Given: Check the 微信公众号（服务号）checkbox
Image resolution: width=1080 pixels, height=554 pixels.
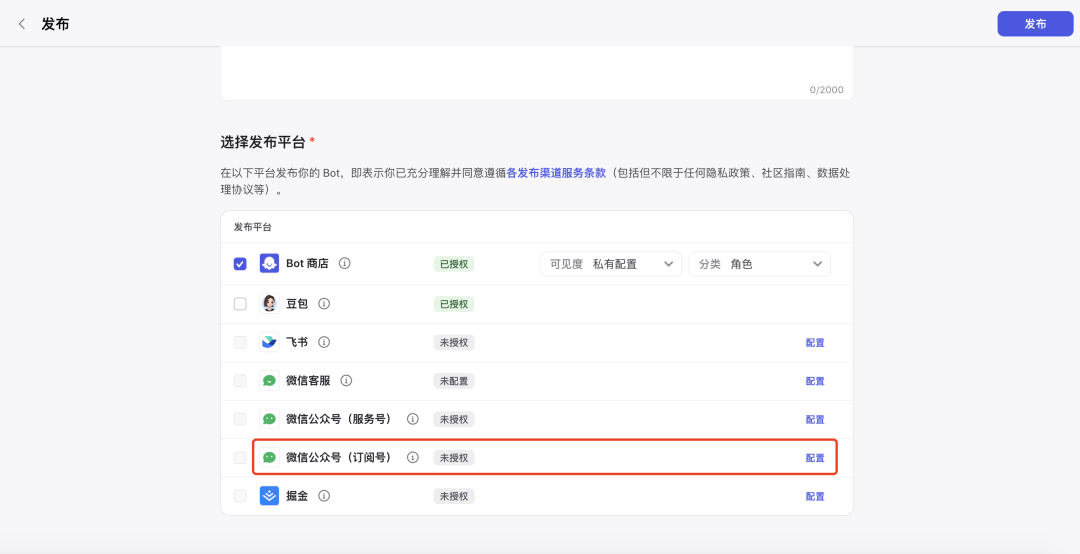Looking at the screenshot, I should pyautogui.click(x=240, y=420).
